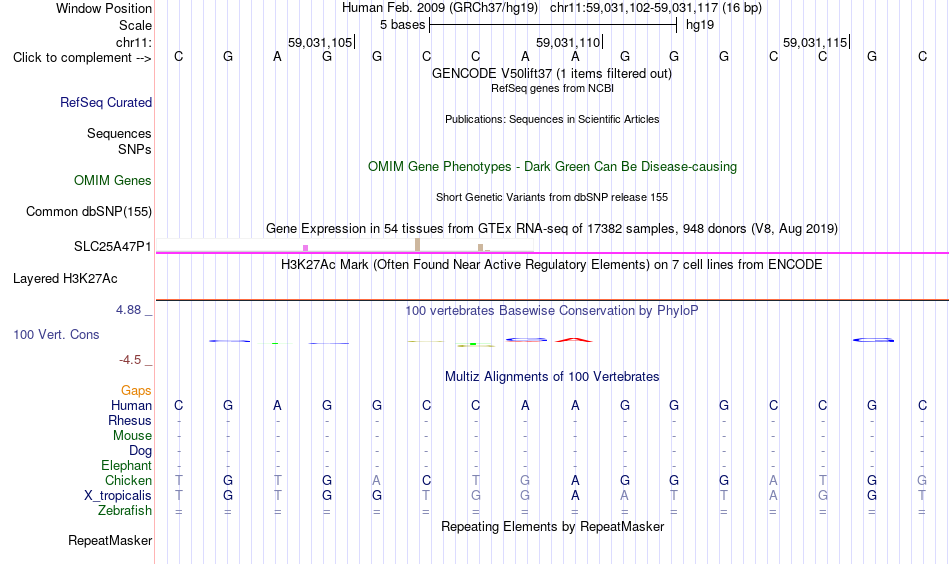Viewport: 950px width, 564px height.
Task: Click the X_tropicalis species row label
Action: pyautogui.click(x=118, y=496)
